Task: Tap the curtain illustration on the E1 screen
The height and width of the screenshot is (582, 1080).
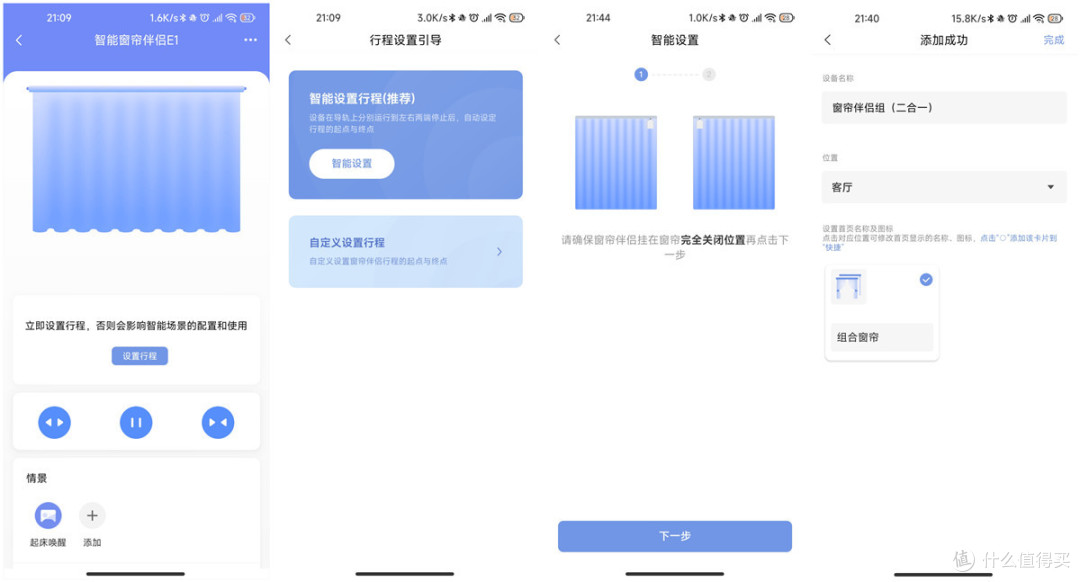Action: click(136, 160)
